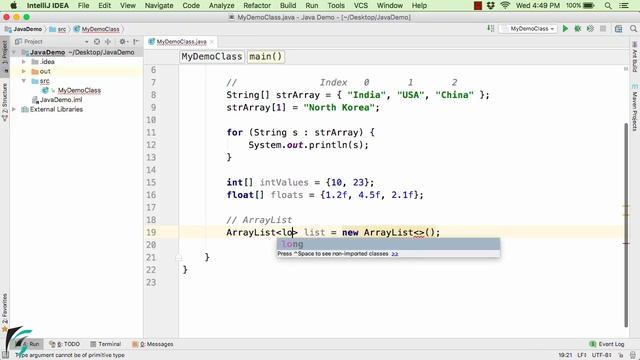Click the UTF-8 encoding in status bar
This screenshot has width=640, height=360.
pos(602,355)
